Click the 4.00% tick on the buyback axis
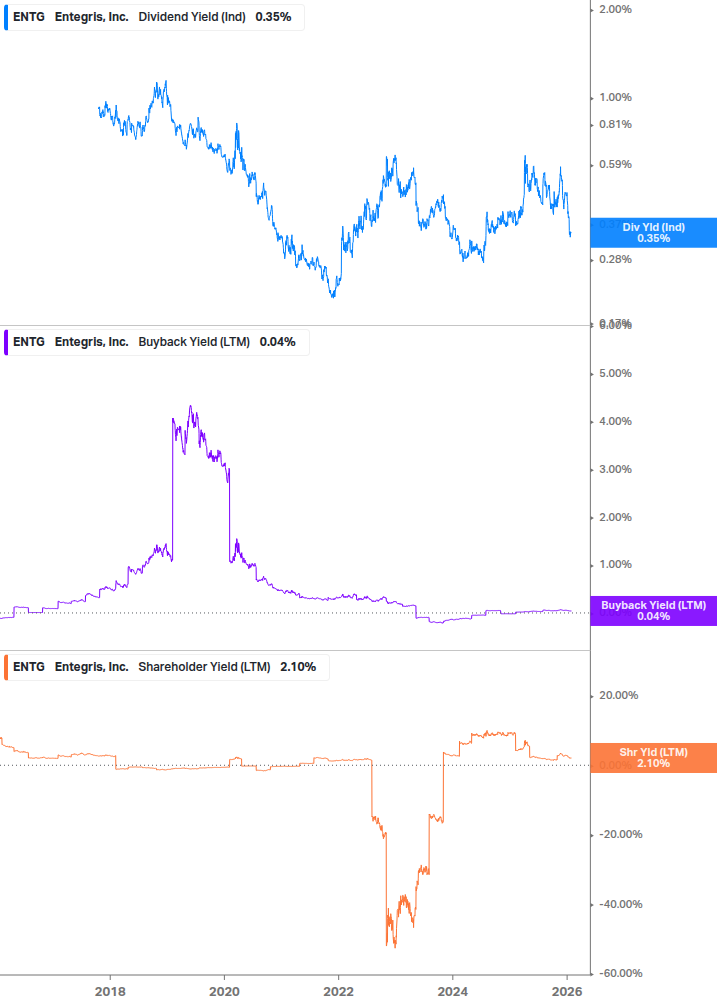The height and width of the screenshot is (1005, 717). (615, 422)
